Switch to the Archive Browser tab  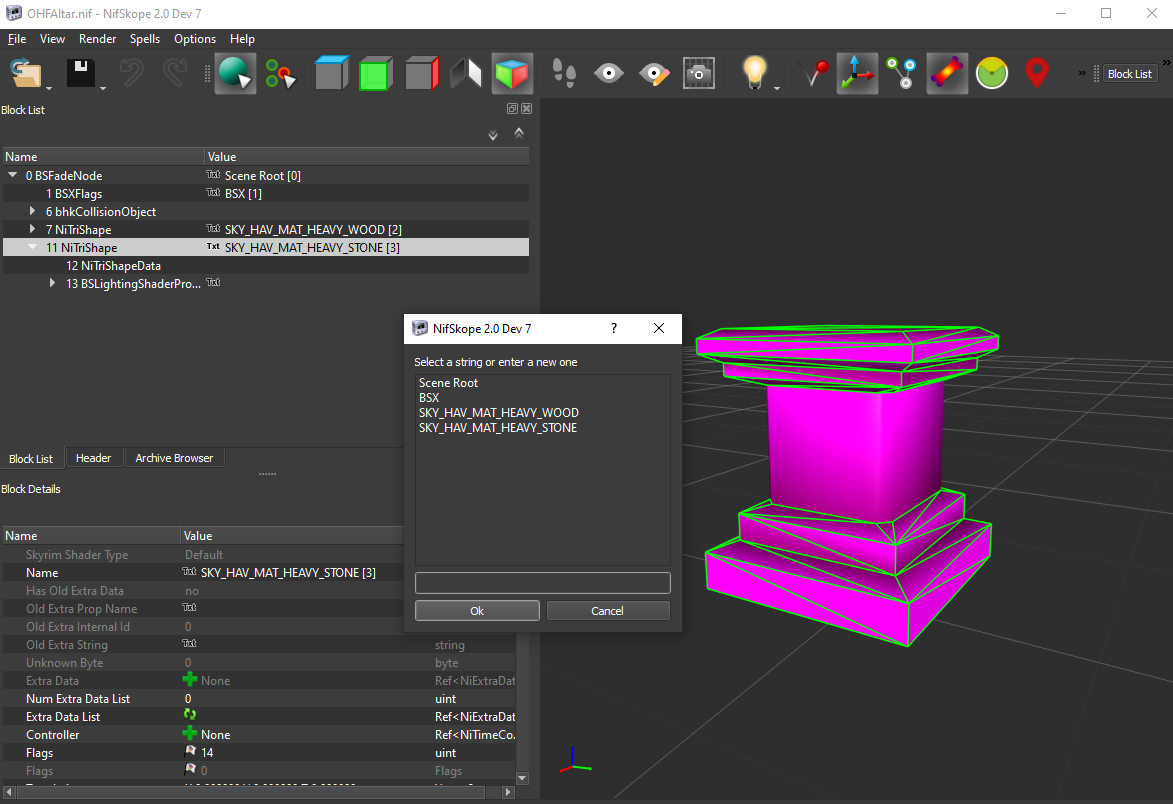tap(173, 457)
